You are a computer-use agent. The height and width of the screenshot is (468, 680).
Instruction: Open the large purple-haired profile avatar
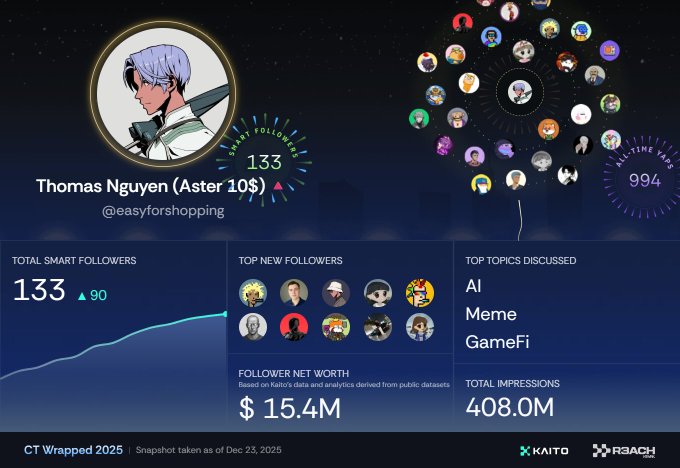point(163,94)
